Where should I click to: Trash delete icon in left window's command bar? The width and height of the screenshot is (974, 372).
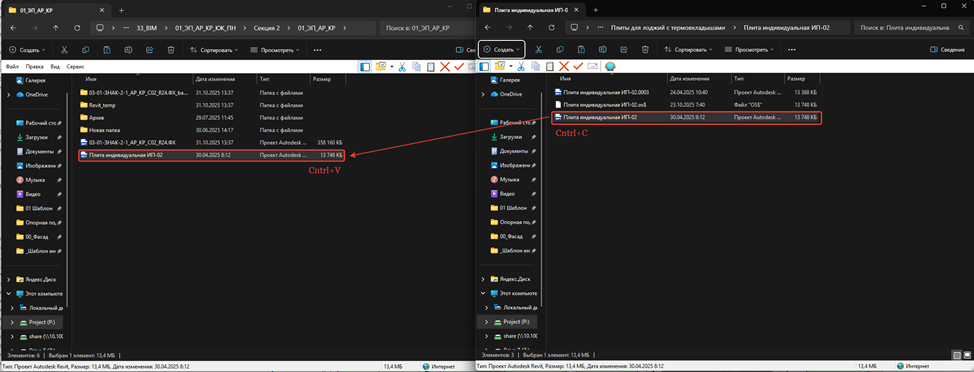click(171, 50)
